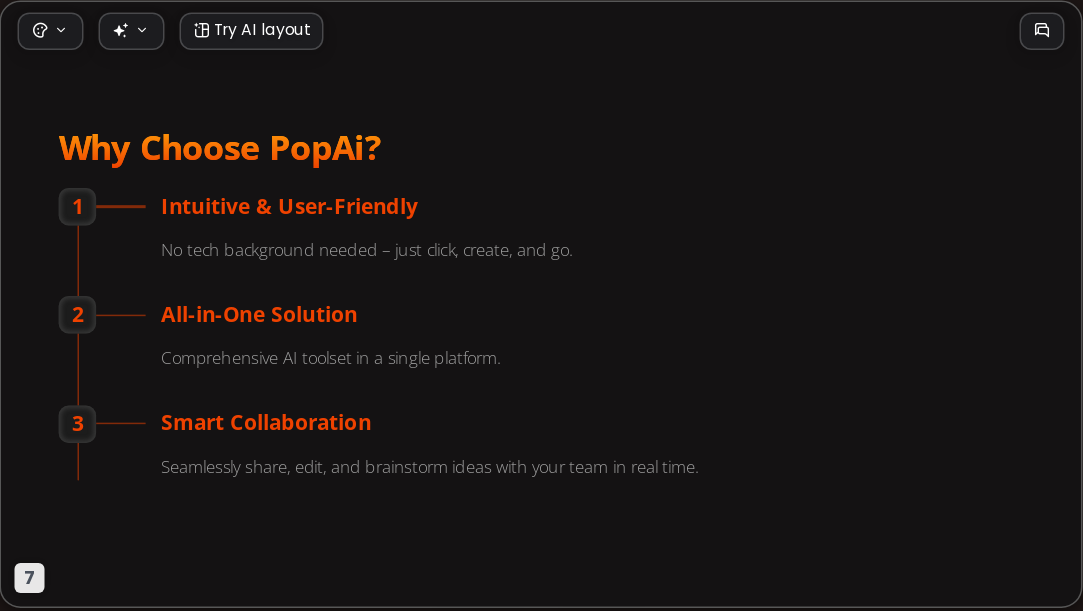Viewport: 1083px width, 611px height.
Task: Open the theme palette dropdown
Action: click(x=50, y=31)
